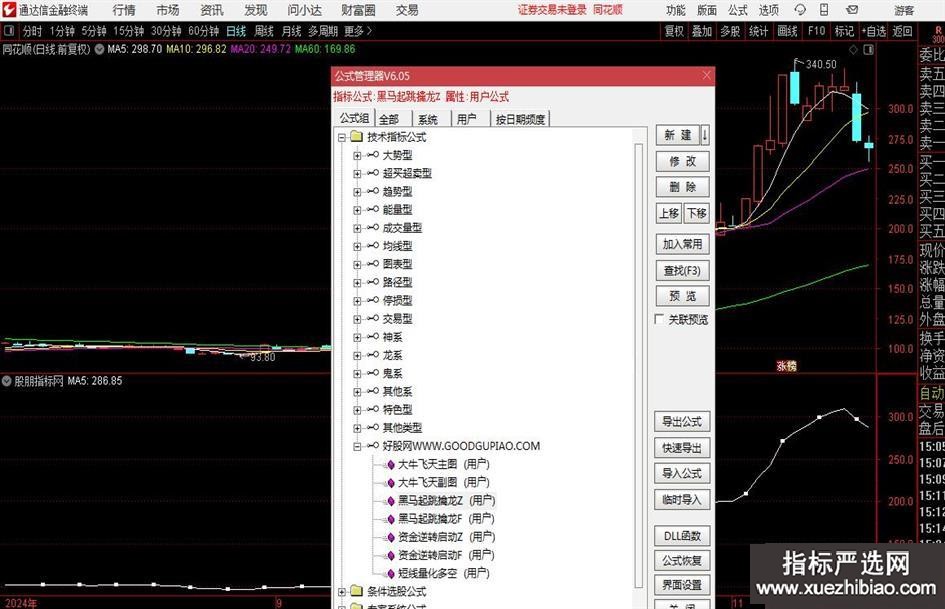Switch chart to 60分钟 period
The image size is (945, 609).
point(204,31)
